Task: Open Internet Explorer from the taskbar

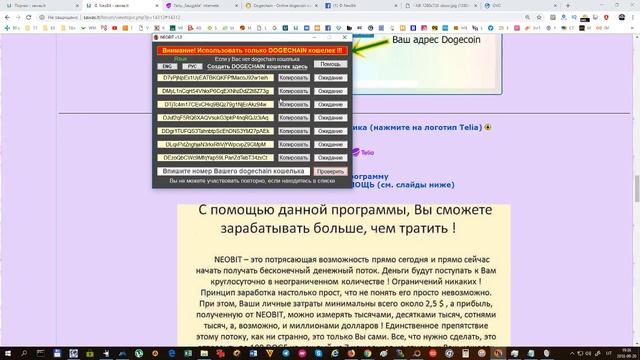Action: 335,353
